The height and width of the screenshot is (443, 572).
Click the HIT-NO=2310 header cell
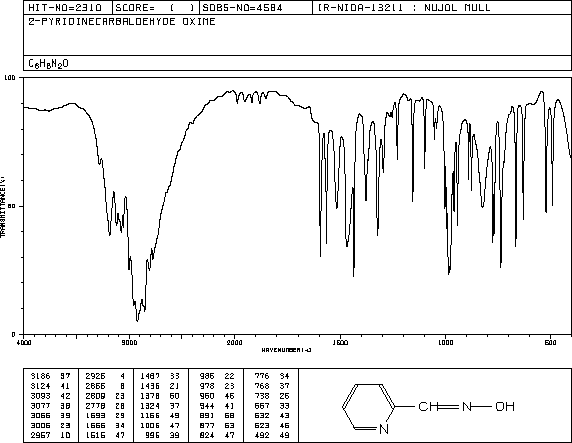click(x=65, y=8)
